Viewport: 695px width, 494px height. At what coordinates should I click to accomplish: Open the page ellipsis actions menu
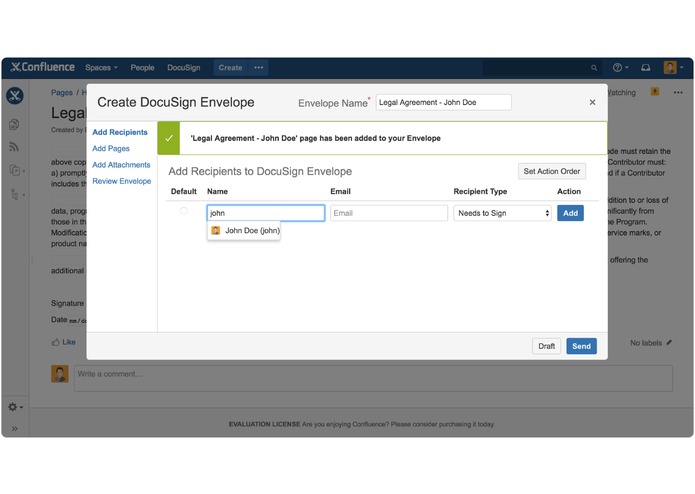(678, 93)
